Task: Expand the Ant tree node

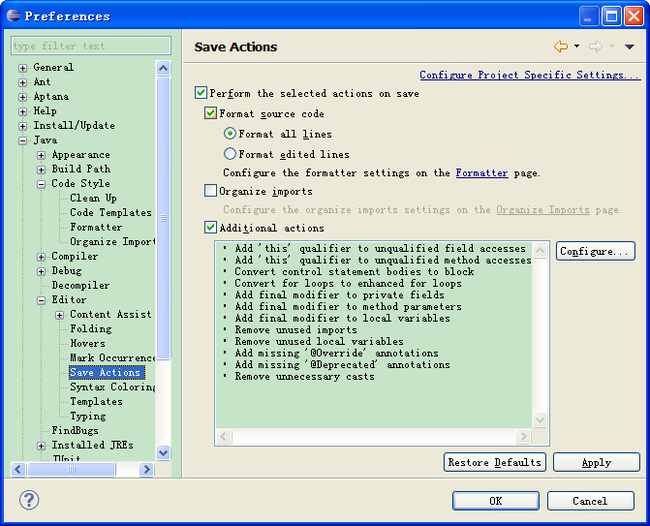Action: tap(23, 82)
